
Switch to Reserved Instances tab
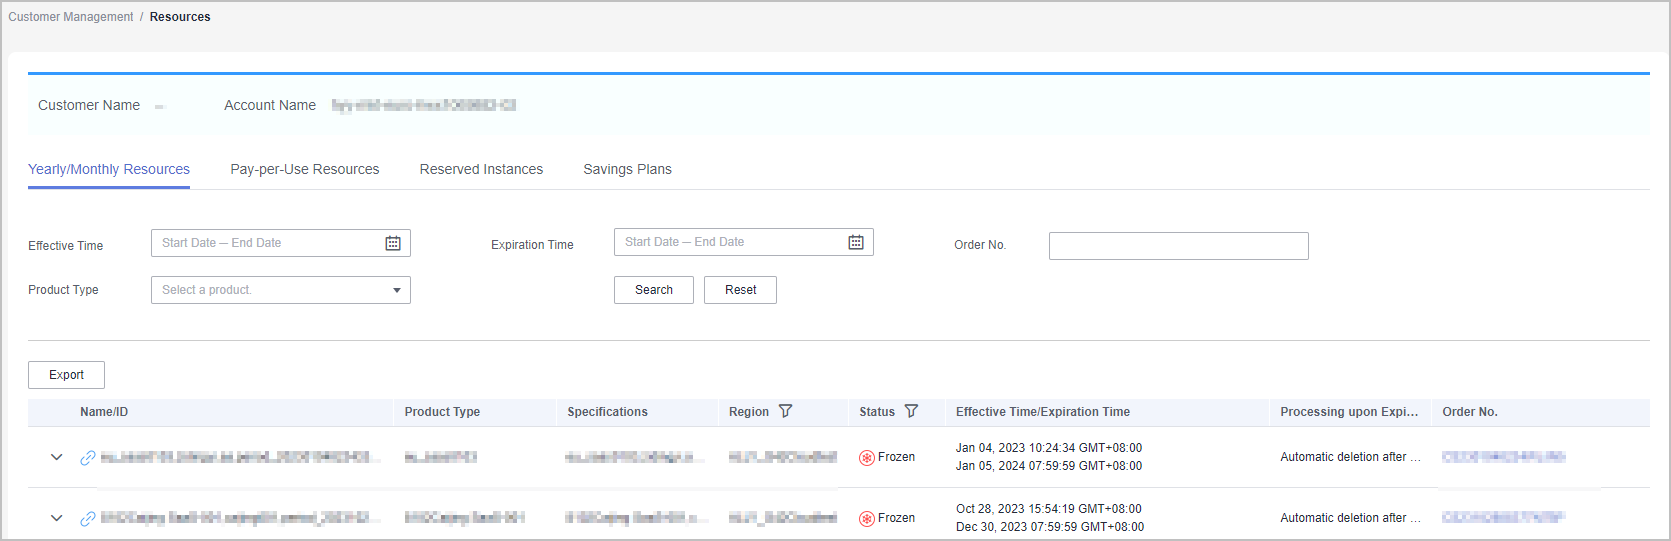(481, 169)
